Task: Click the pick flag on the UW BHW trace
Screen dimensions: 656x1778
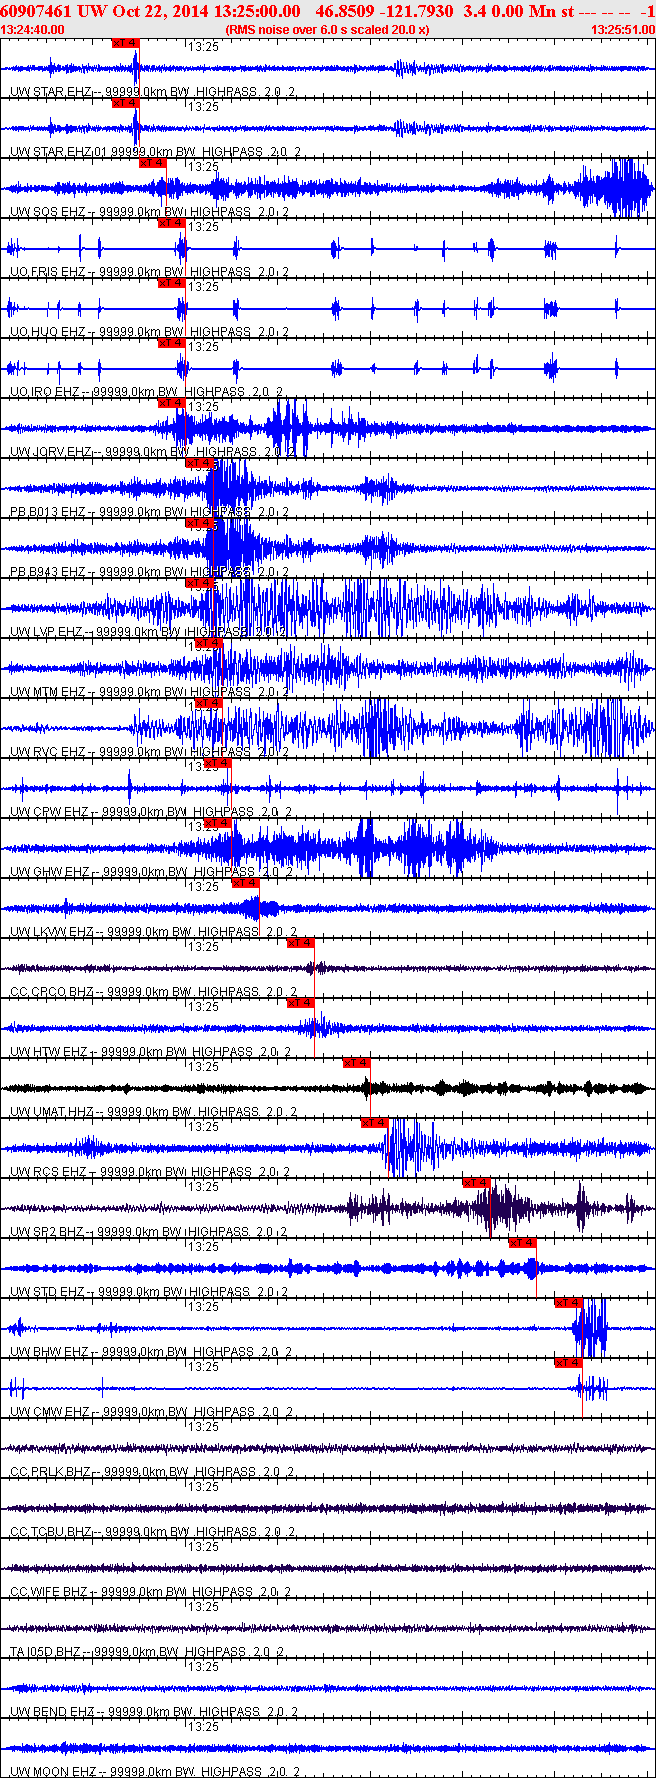Action: click(x=569, y=1303)
